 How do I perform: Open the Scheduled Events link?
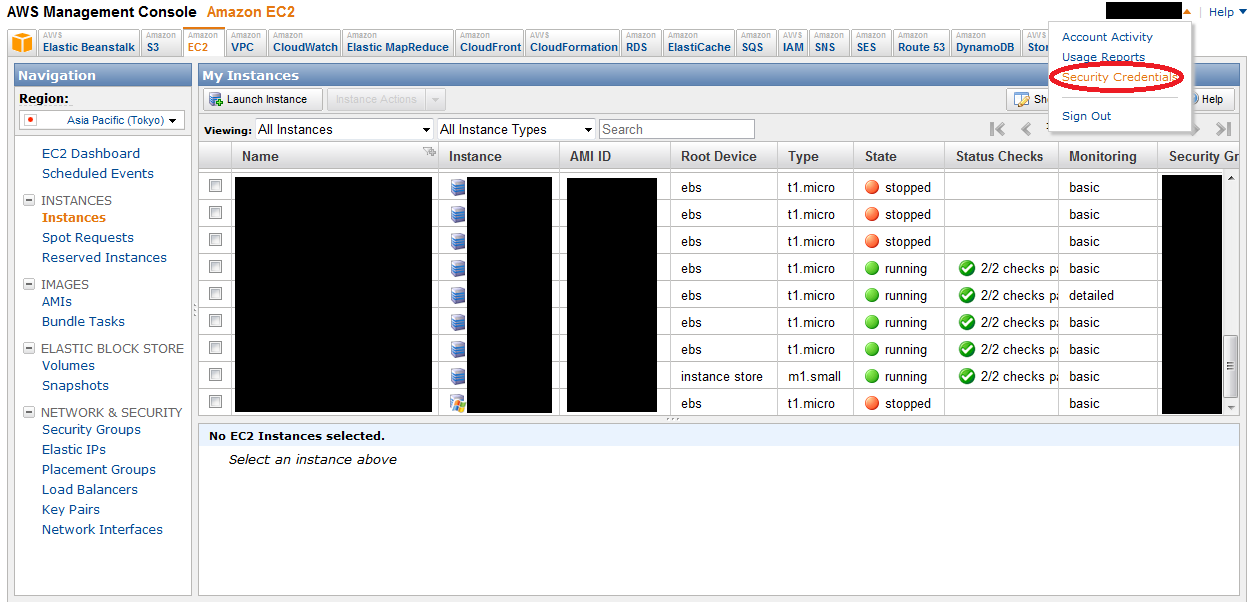coord(98,174)
